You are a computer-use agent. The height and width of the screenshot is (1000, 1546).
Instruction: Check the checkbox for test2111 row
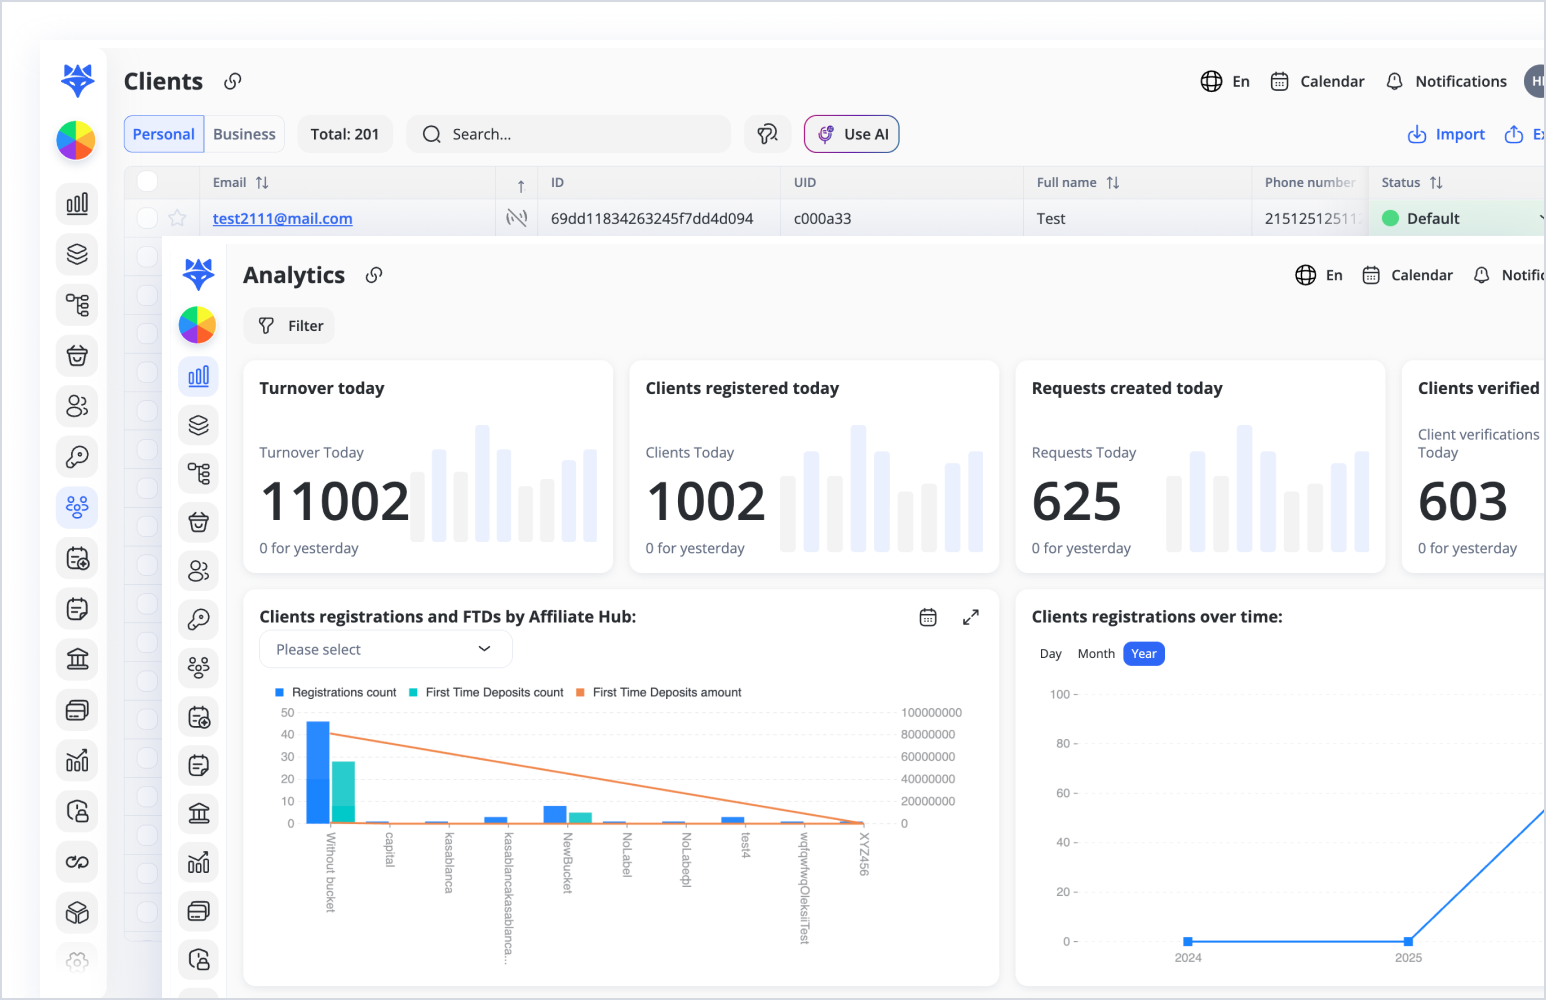(x=148, y=218)
